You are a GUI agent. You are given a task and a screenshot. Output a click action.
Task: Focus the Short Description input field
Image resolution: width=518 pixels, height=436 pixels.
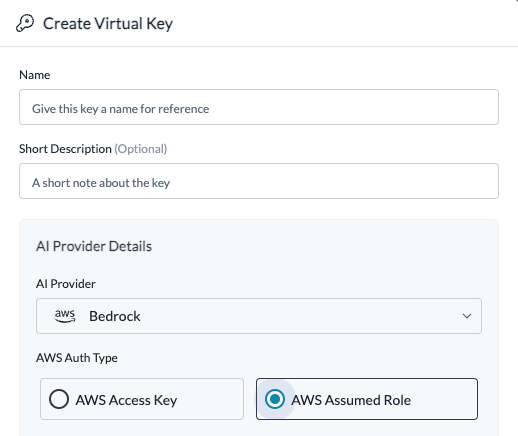point(259,181)
